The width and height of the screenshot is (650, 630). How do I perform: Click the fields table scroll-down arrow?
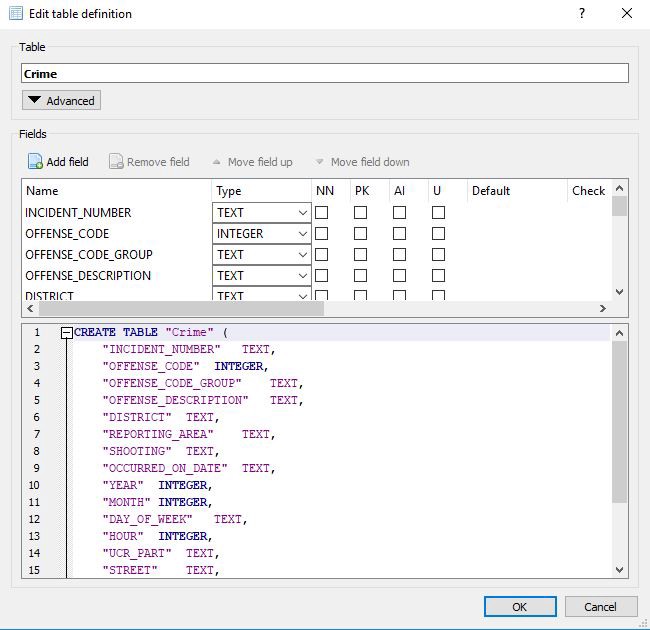point(619,292)
